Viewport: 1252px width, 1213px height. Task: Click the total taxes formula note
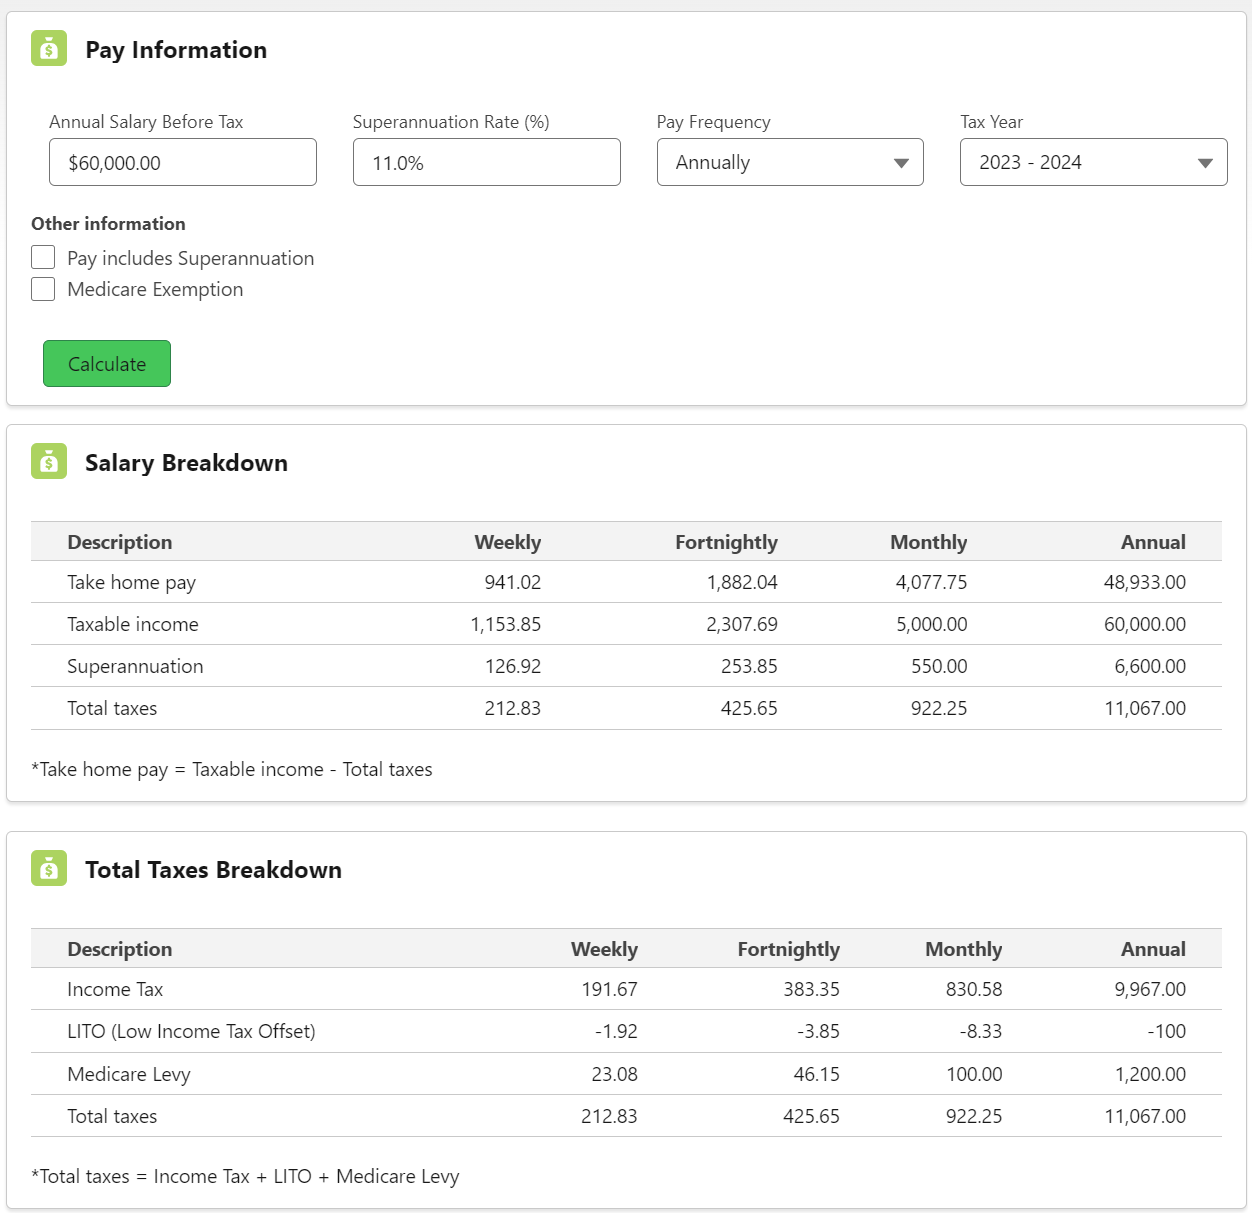coord(245,1176)
